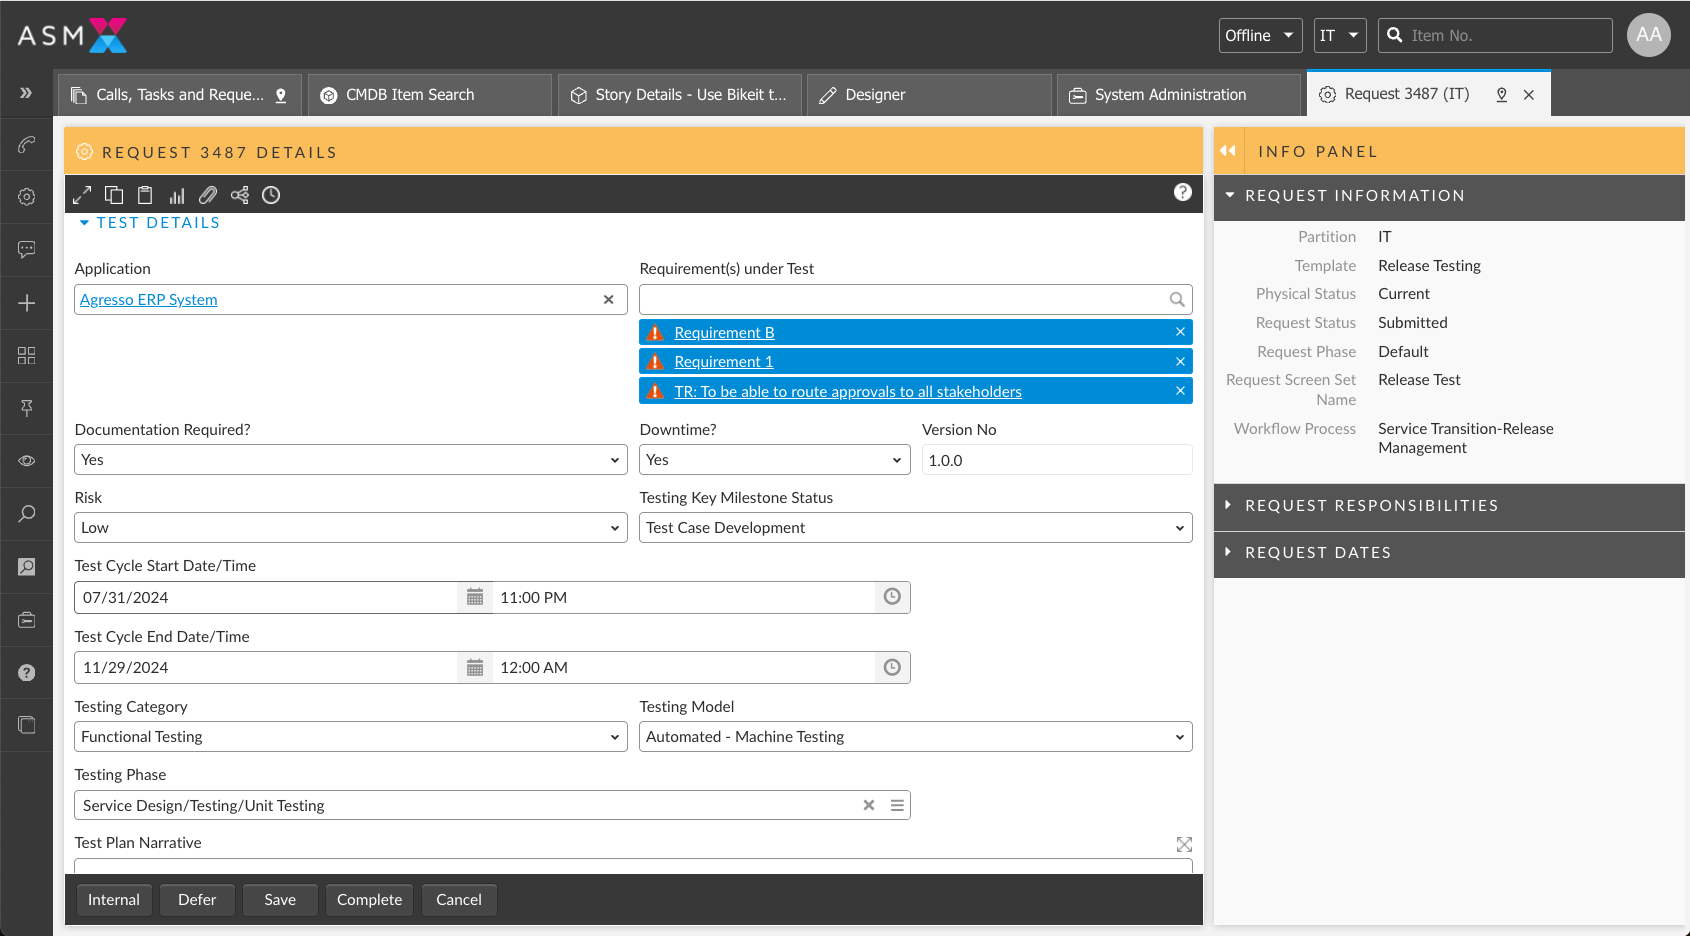1690x936 pixels.
Task: Open the request gear icon in sidebar
Action: (26, 197)
